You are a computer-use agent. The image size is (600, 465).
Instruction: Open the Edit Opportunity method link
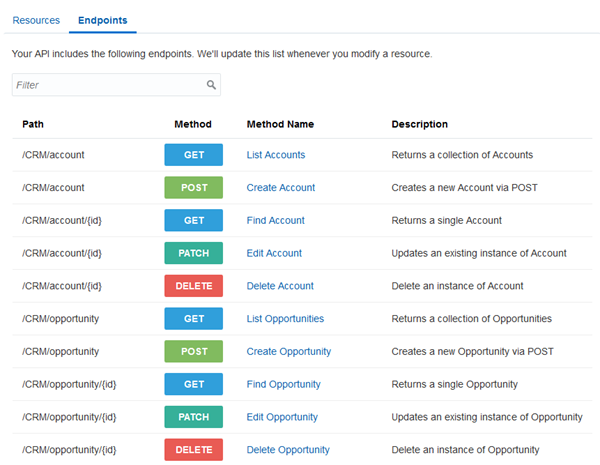coord(282,417)
